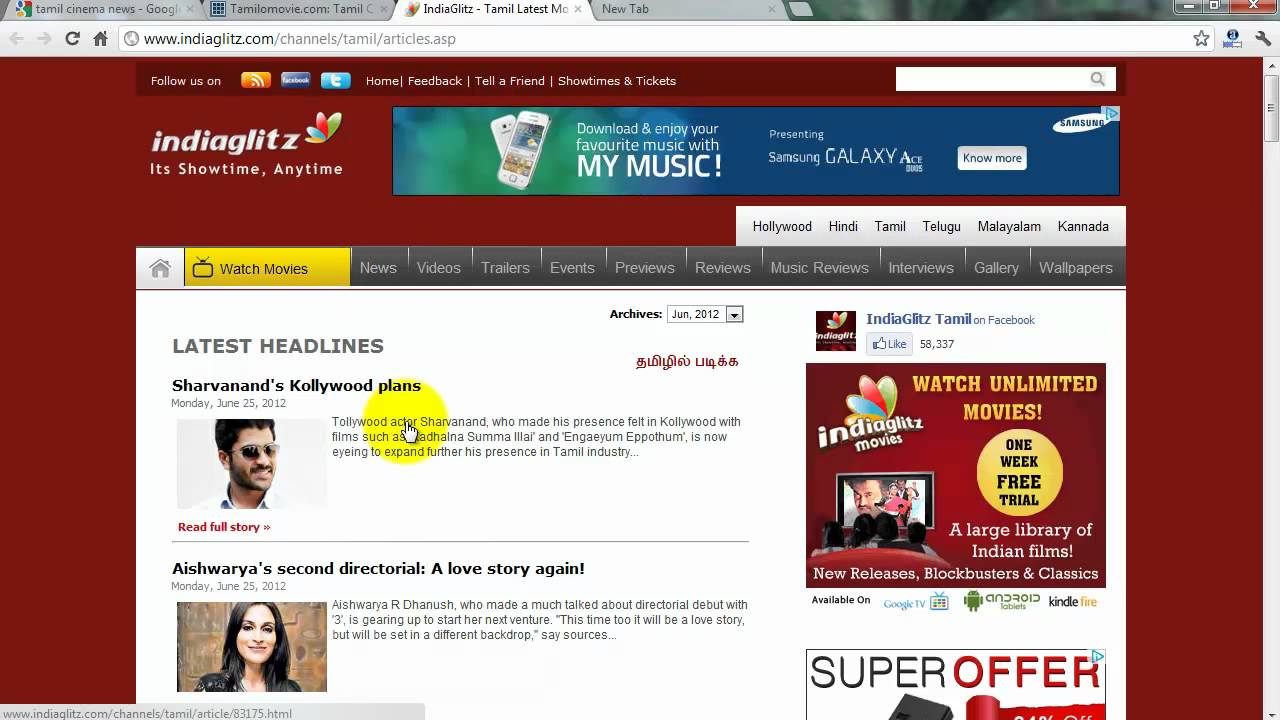Click the IndiaGlitz Tamil Facebook link
The image size is (1280, 720).
[918, 319]
